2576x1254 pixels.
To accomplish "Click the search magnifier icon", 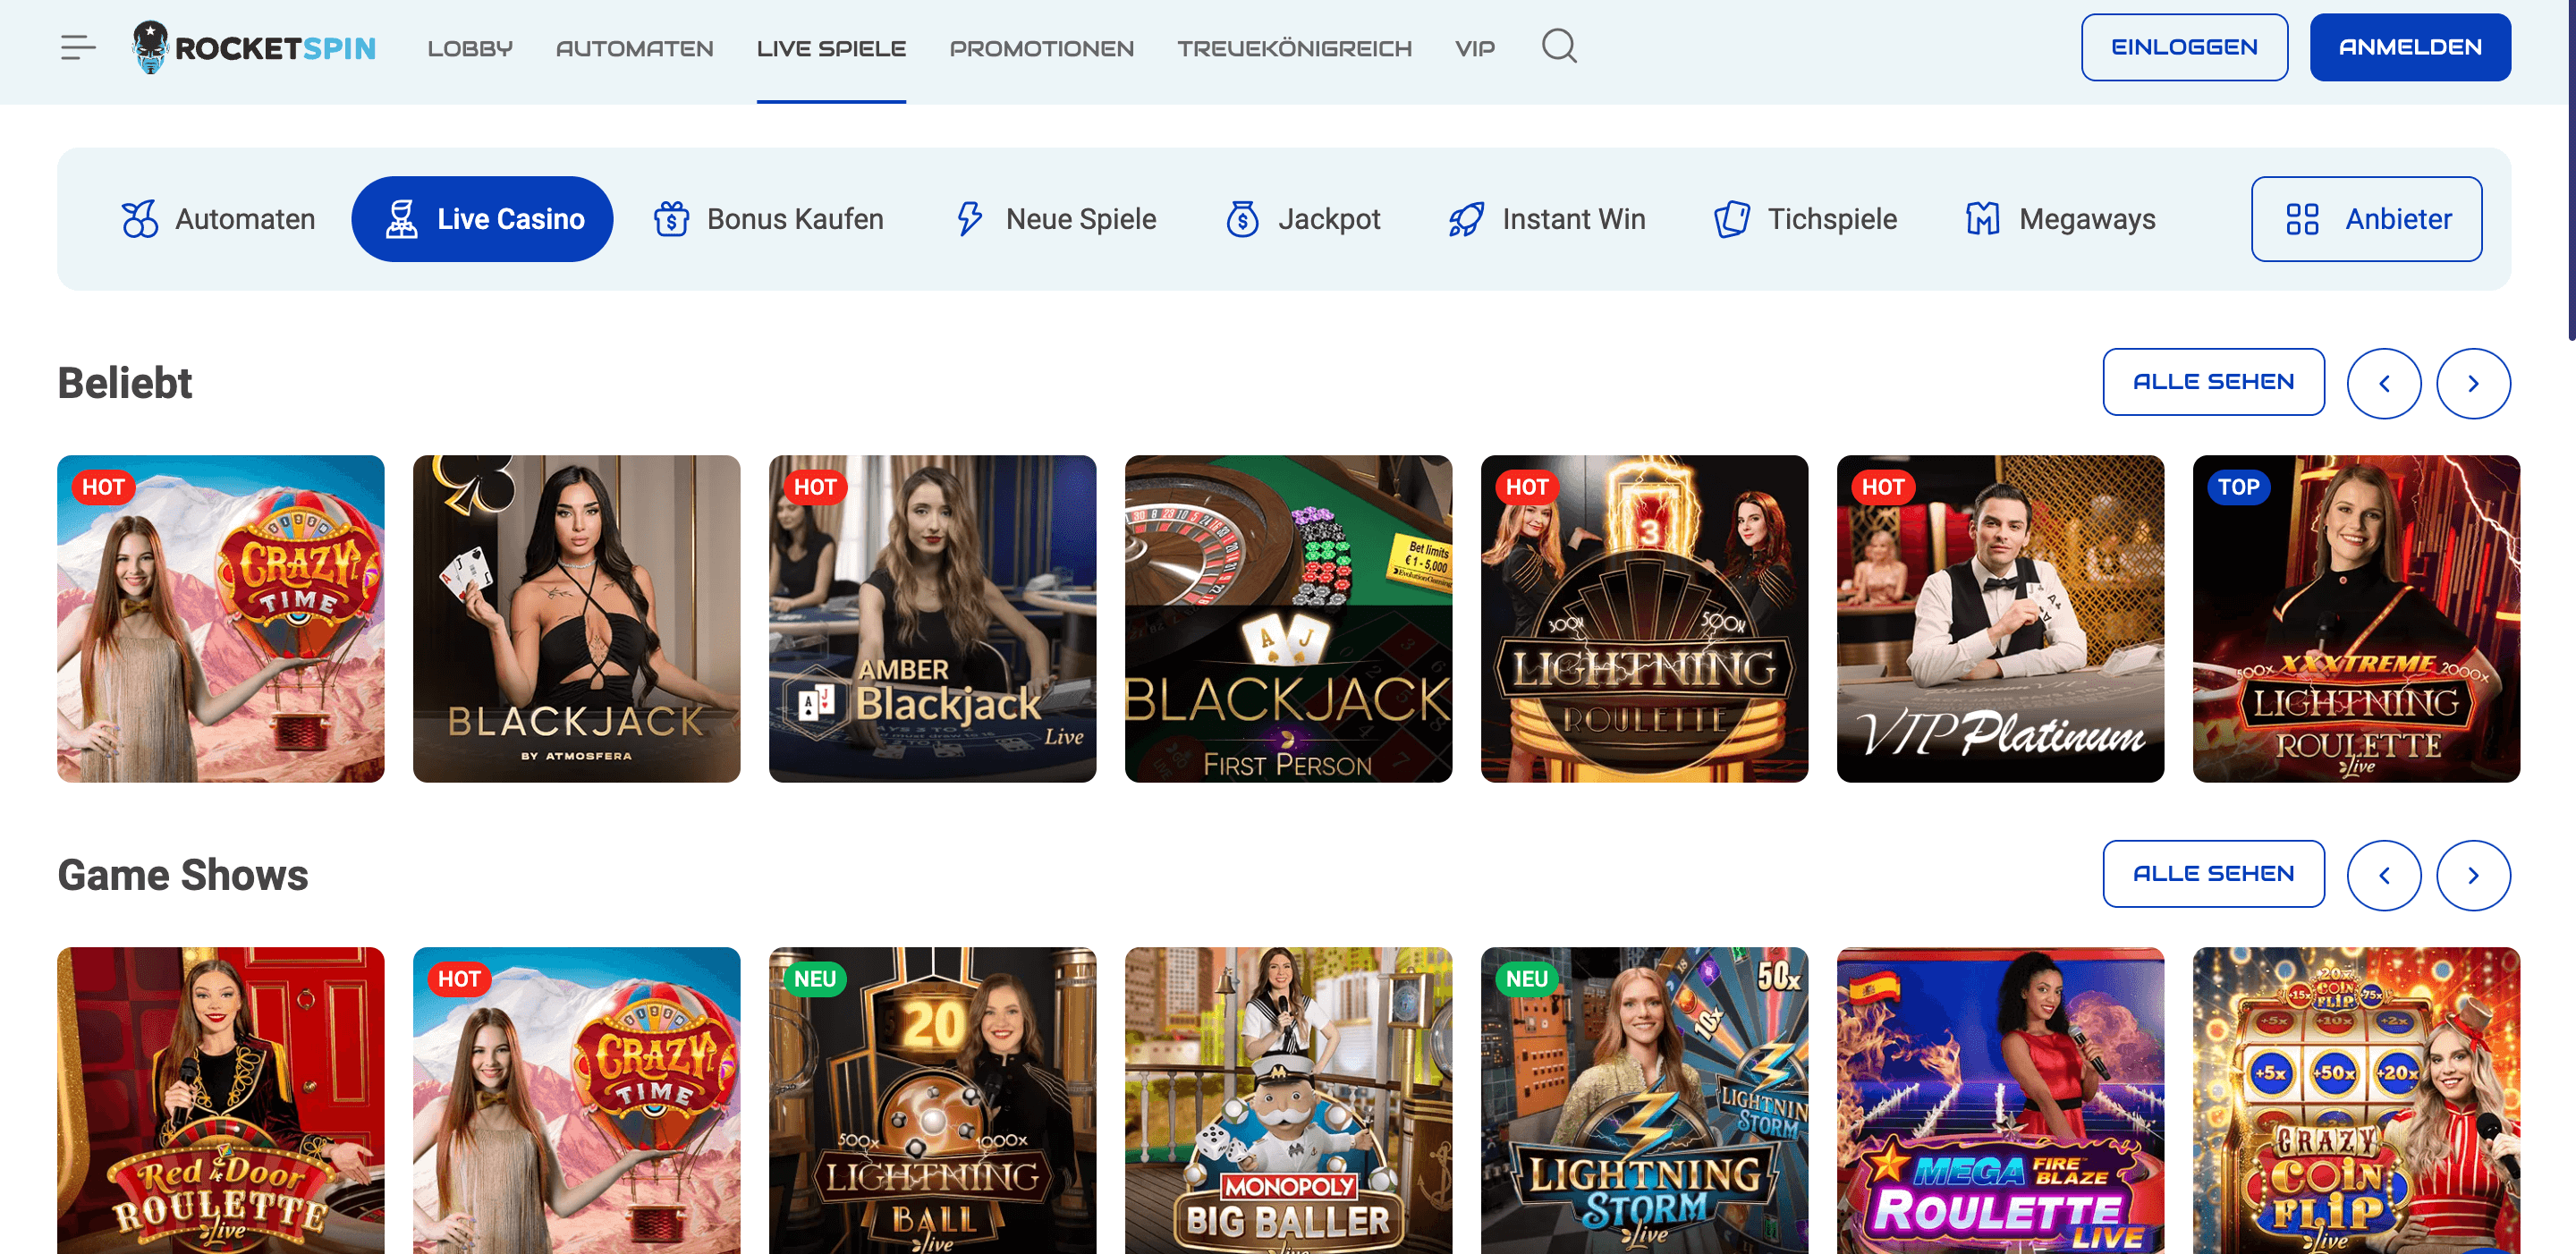I will (1558, 46).
